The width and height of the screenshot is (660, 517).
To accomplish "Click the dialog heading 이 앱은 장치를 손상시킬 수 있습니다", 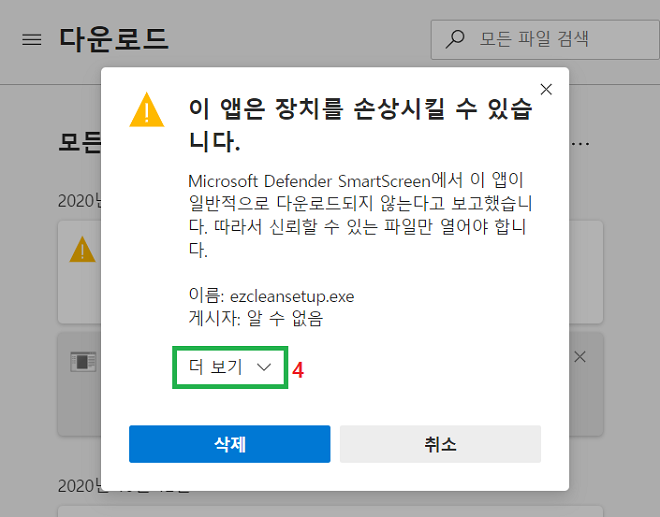I will [361, 125].
